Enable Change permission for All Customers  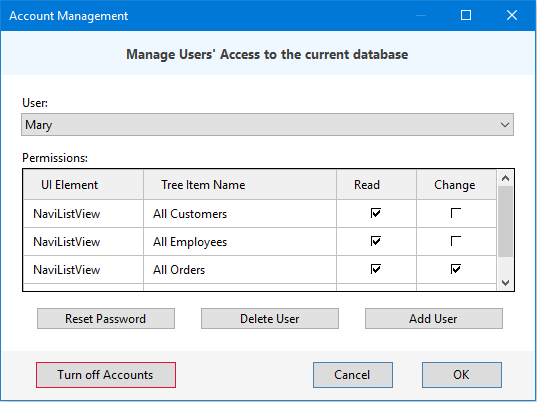point(456,213)
